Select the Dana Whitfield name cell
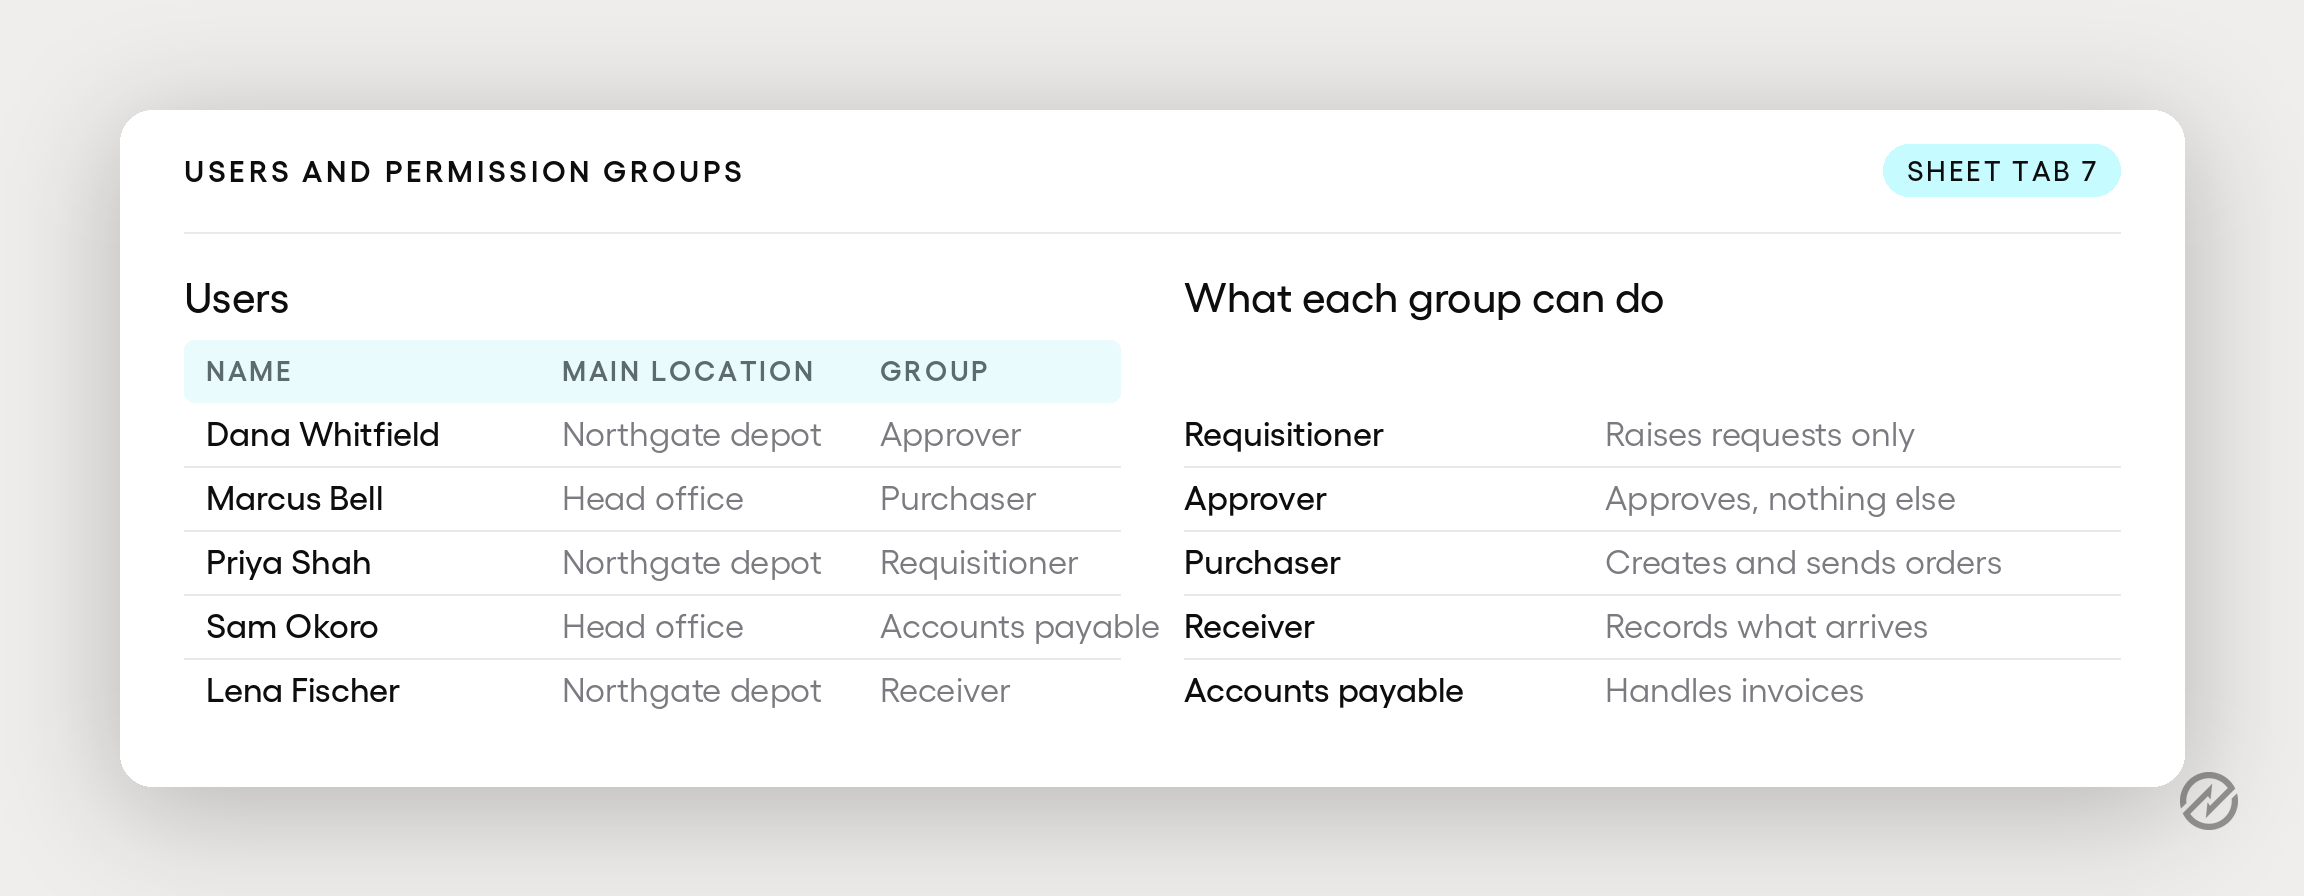This screenshot has width=2304, height=896. pos(323,435)
